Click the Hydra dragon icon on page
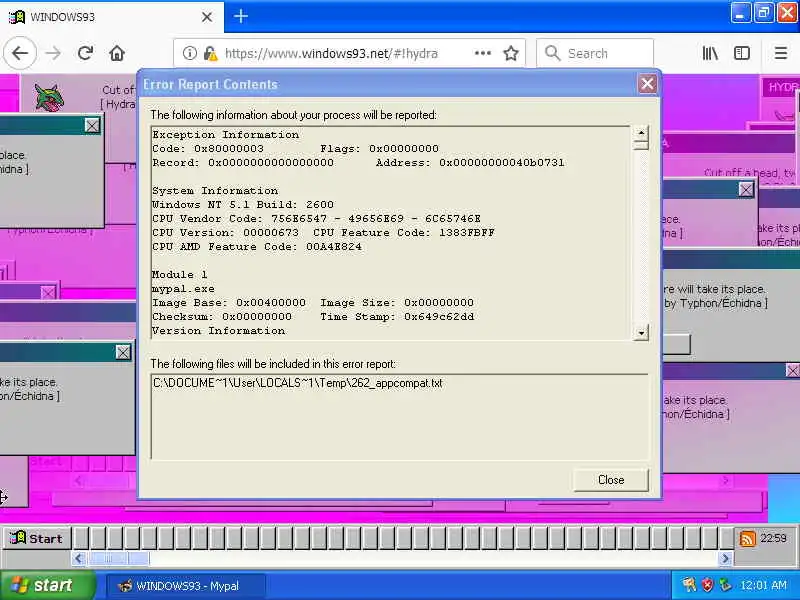The height and width of the screenshot is (600, 800). [49, 97]
